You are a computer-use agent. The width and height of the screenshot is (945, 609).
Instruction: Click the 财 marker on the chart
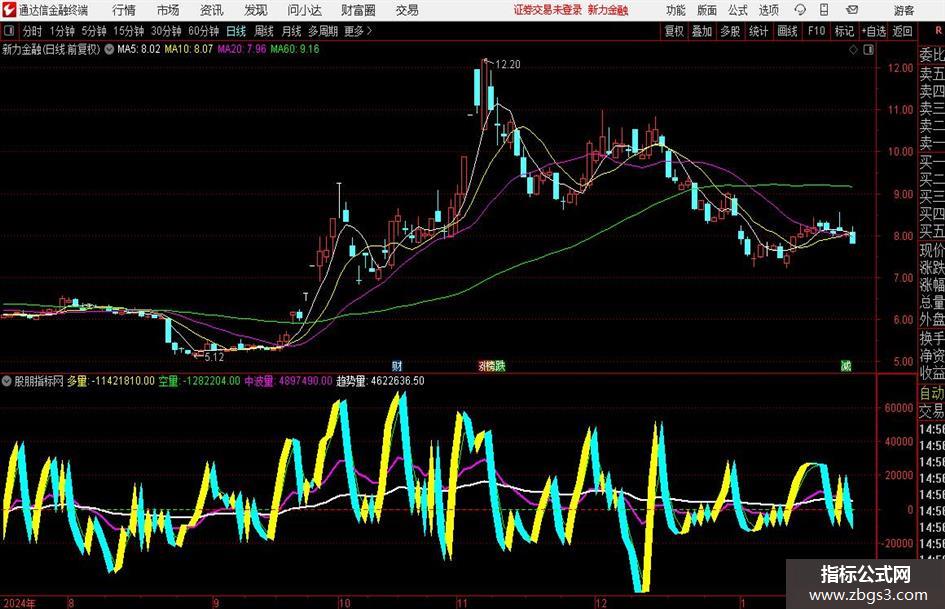[397, 366]
